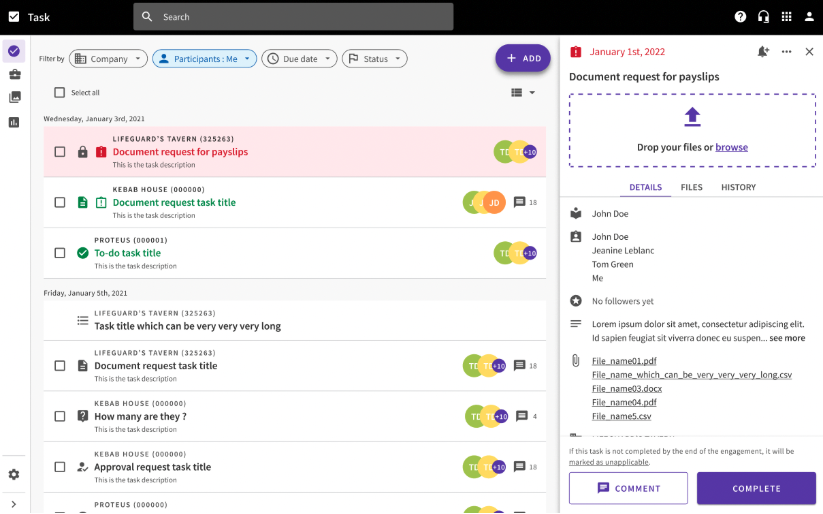Image resolution: width=823 pixels, height=514 pixels.
Task: Expand description with see more
Action: (787, 338)
